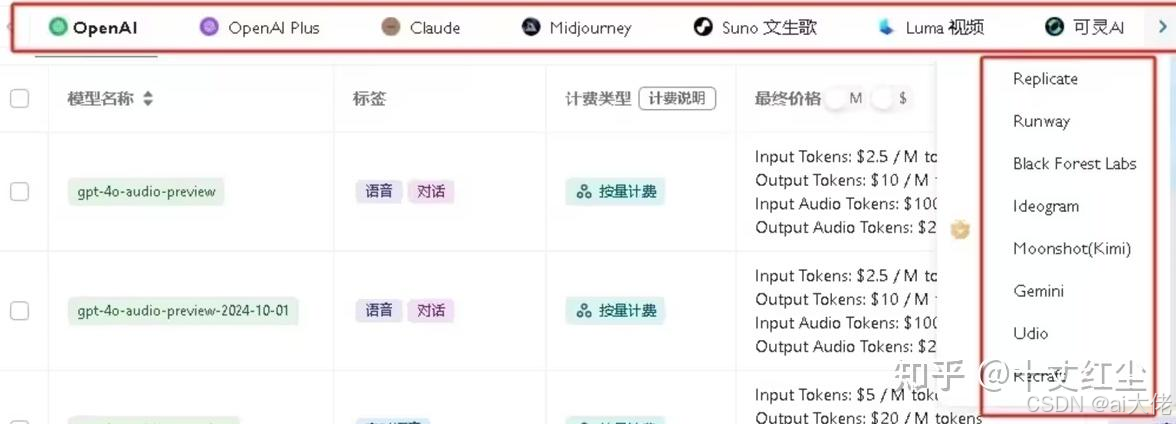Select Black Forest Labs in the dropdown
Screen dimensions: 1176x424
tap(1075, 164)
